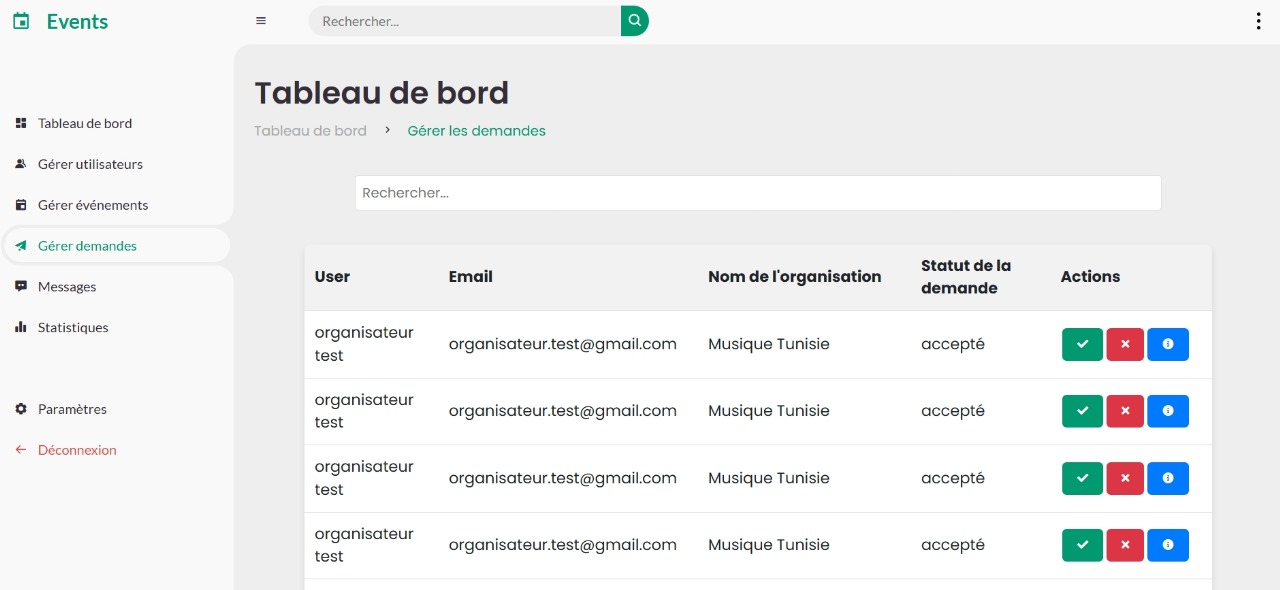The height and width of the screenshot is (590, 1280).
Task: Toggle the sidebar with the hamburger icon
Action: tap(261, 21)
